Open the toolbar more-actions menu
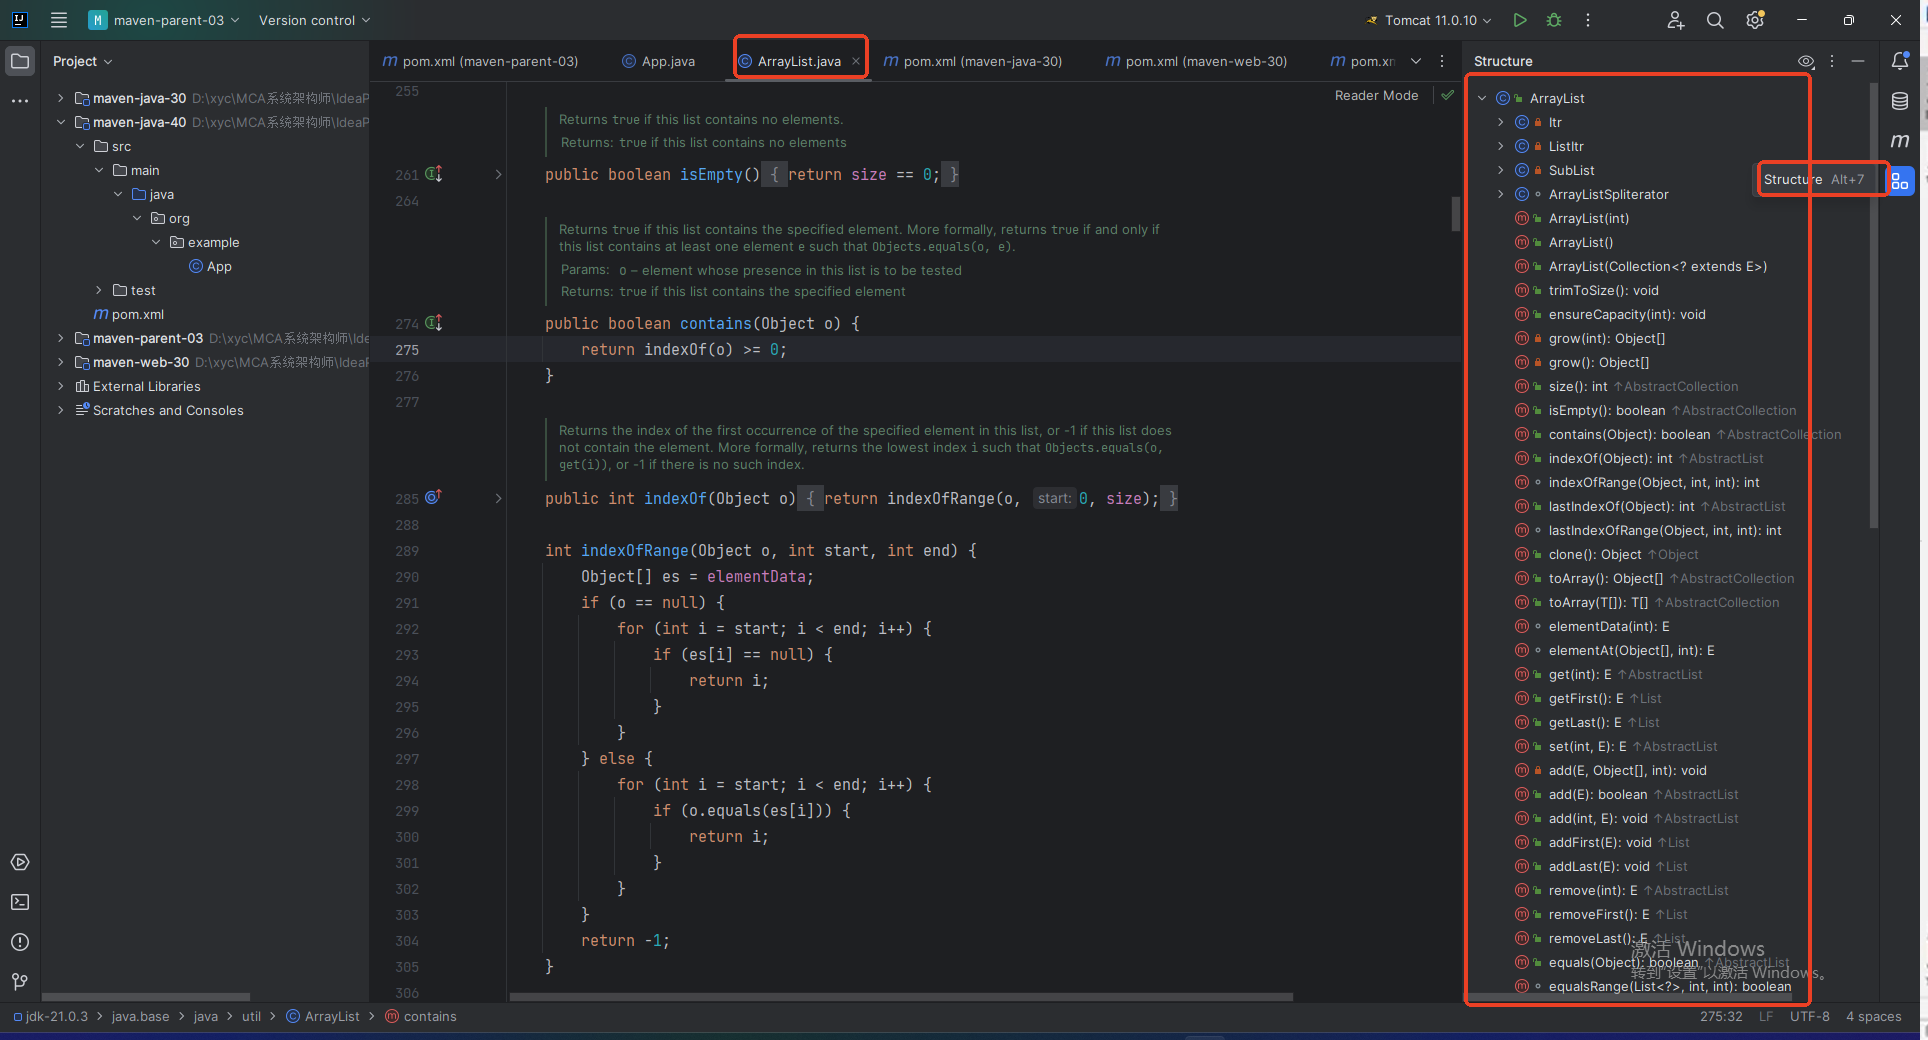1928x1040 pixels. [1588, 20]
